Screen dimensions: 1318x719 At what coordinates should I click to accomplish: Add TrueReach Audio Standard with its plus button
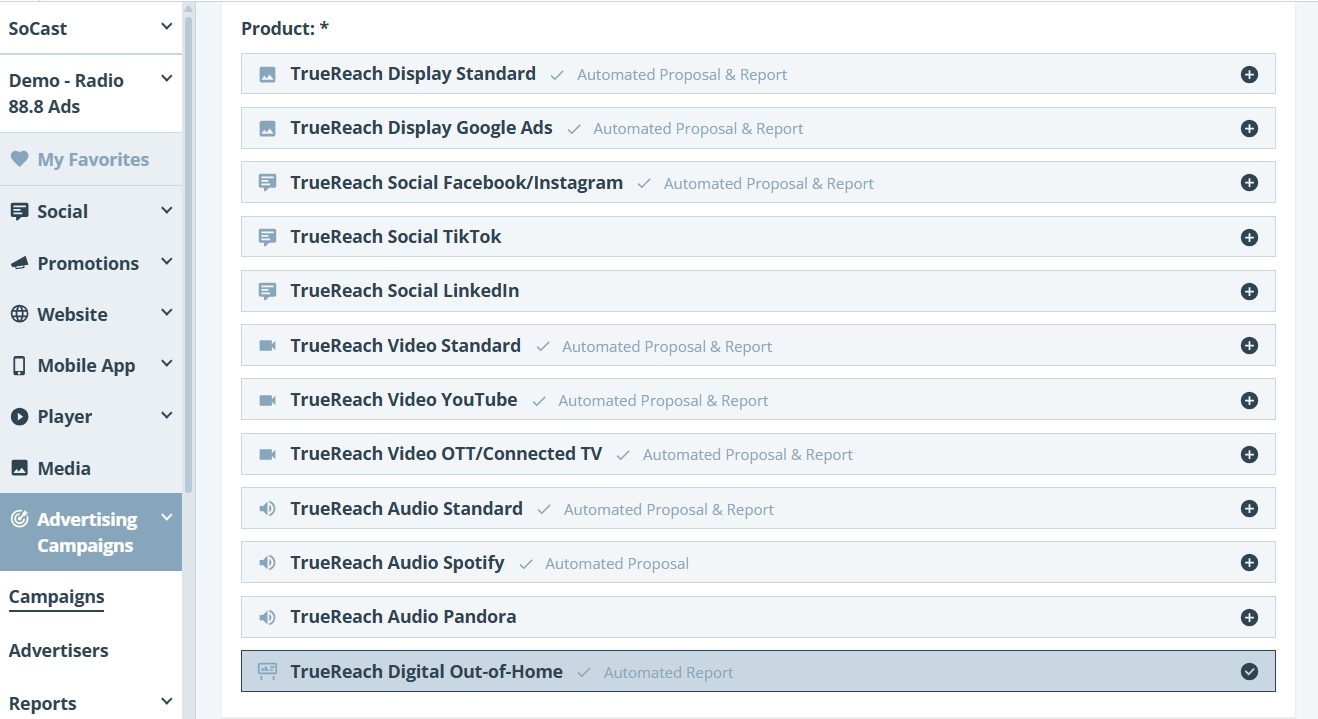[1249, 509]
